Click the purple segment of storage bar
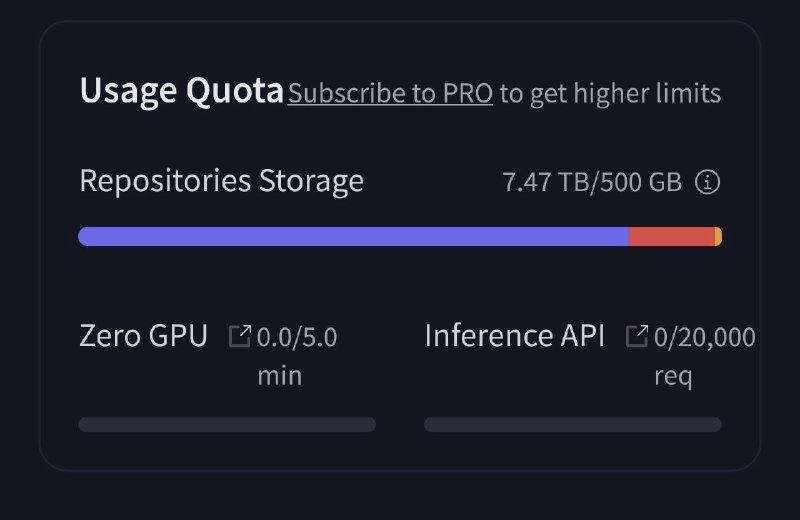 353,237
